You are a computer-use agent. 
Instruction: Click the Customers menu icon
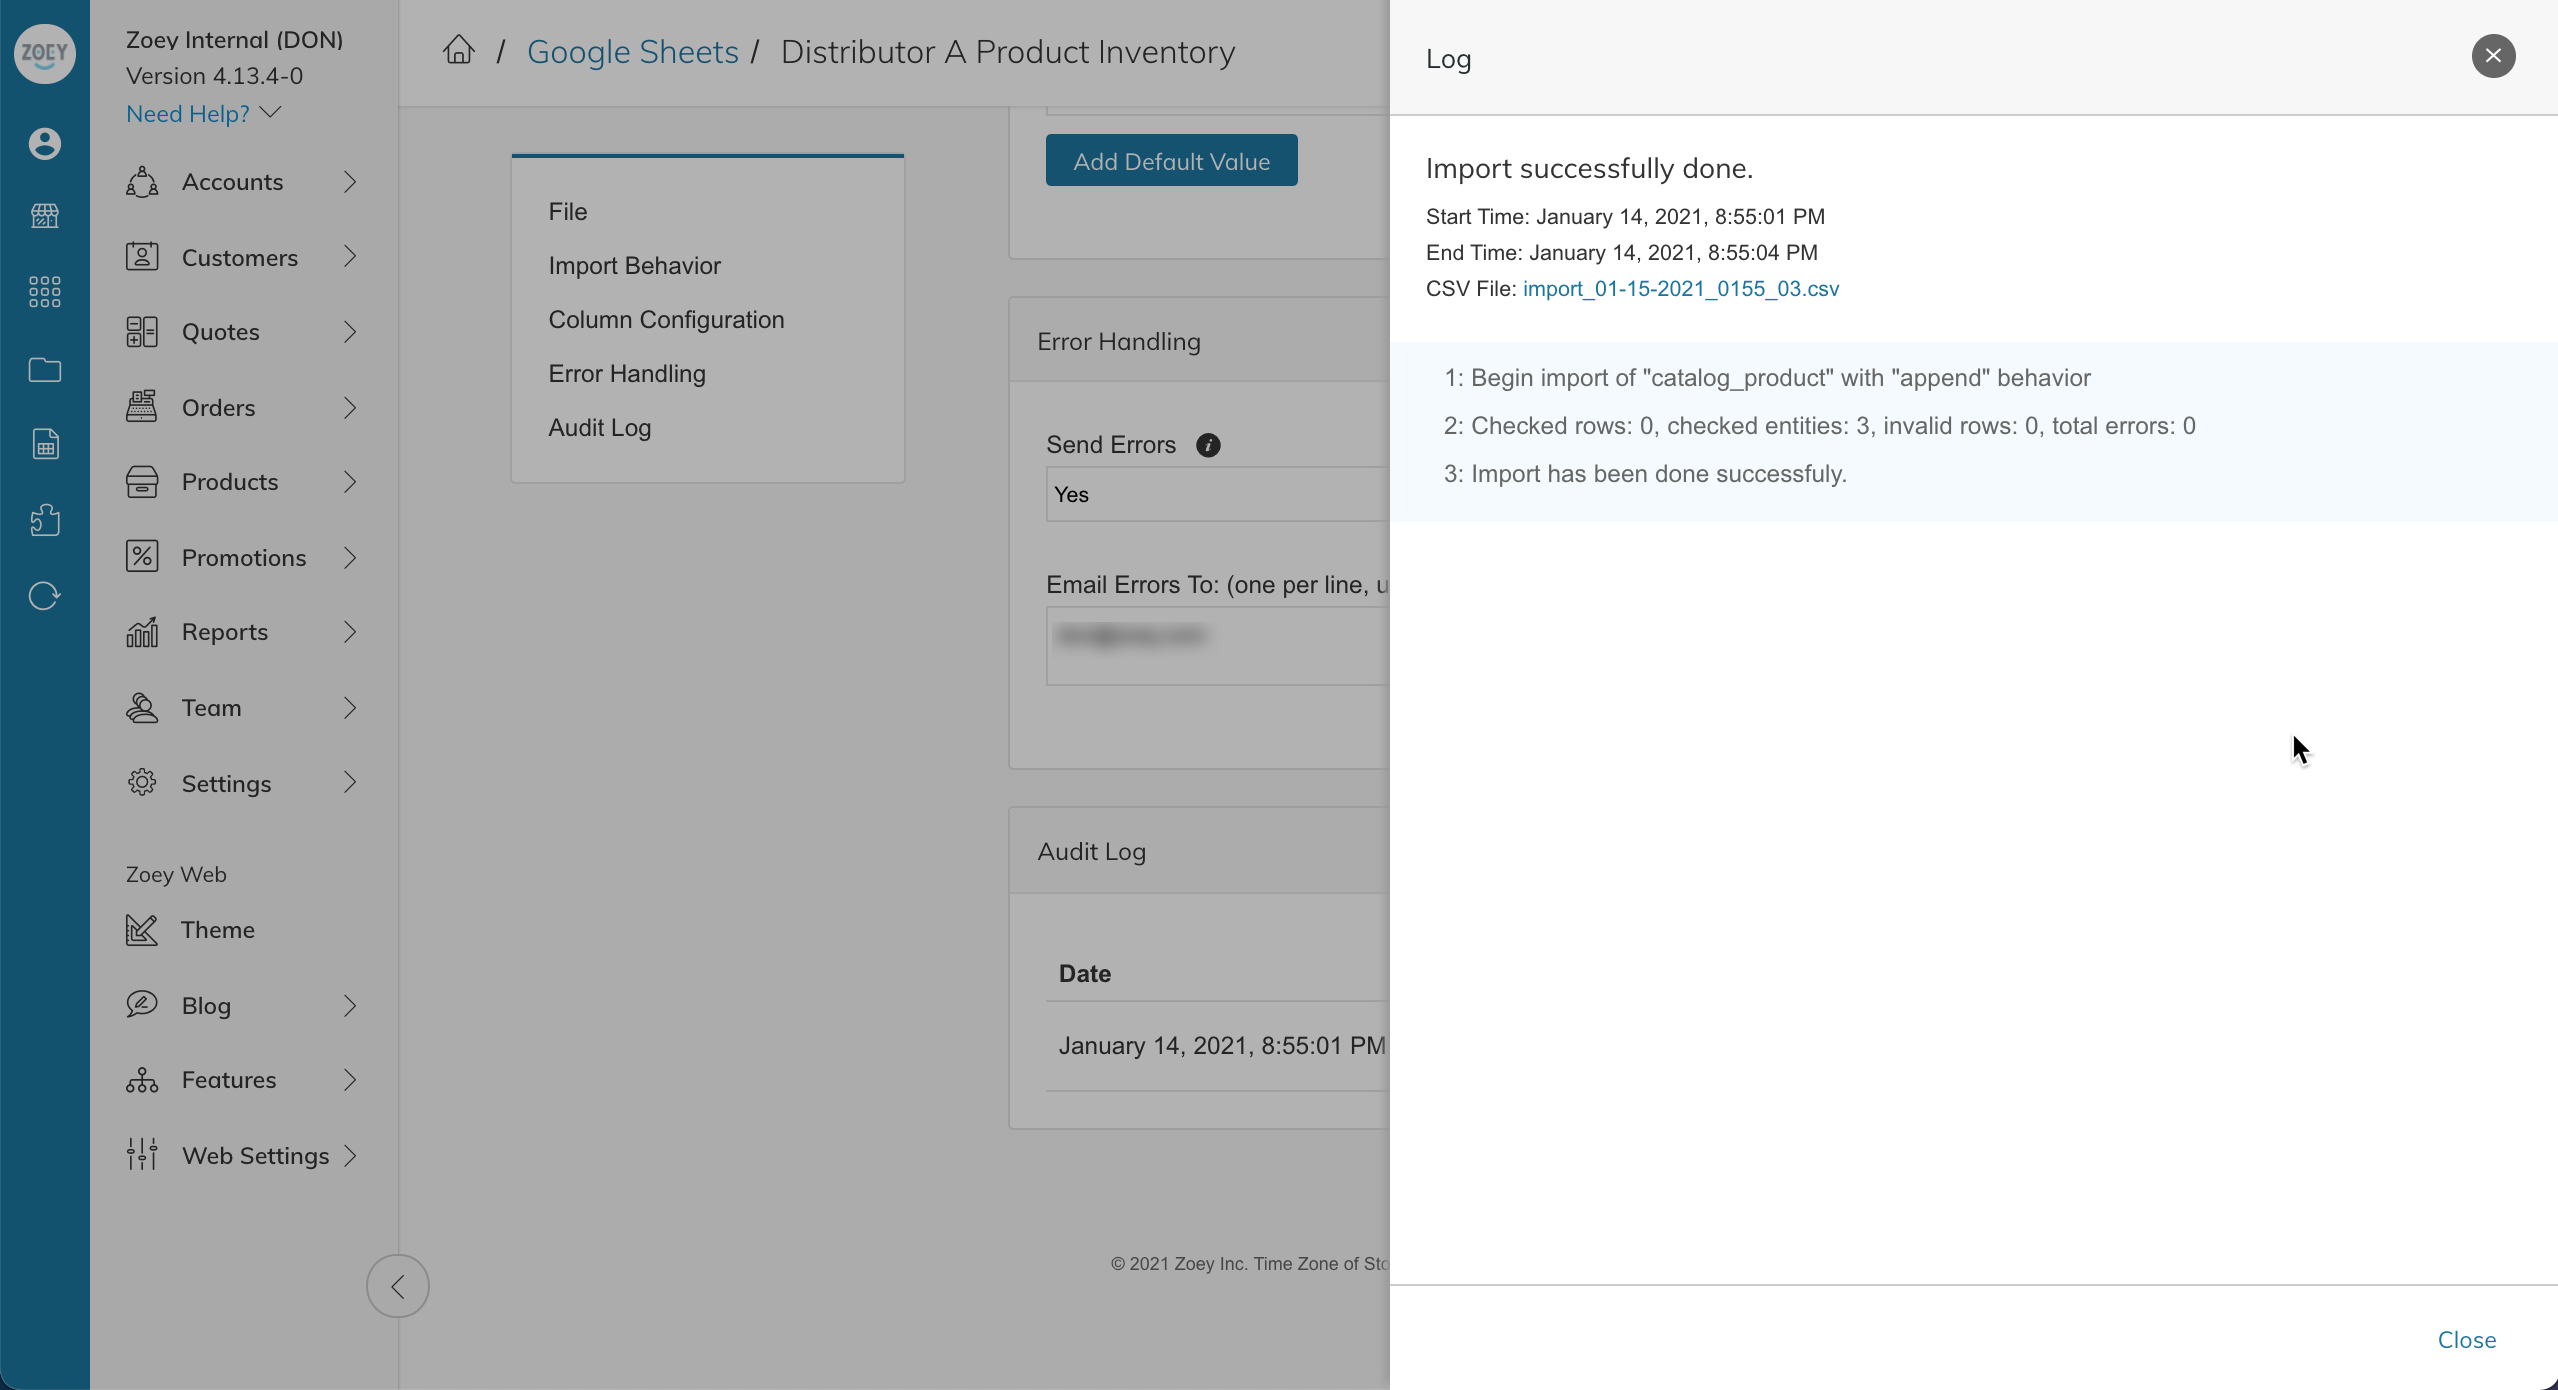pyautogui.click(x=142, y=257)
